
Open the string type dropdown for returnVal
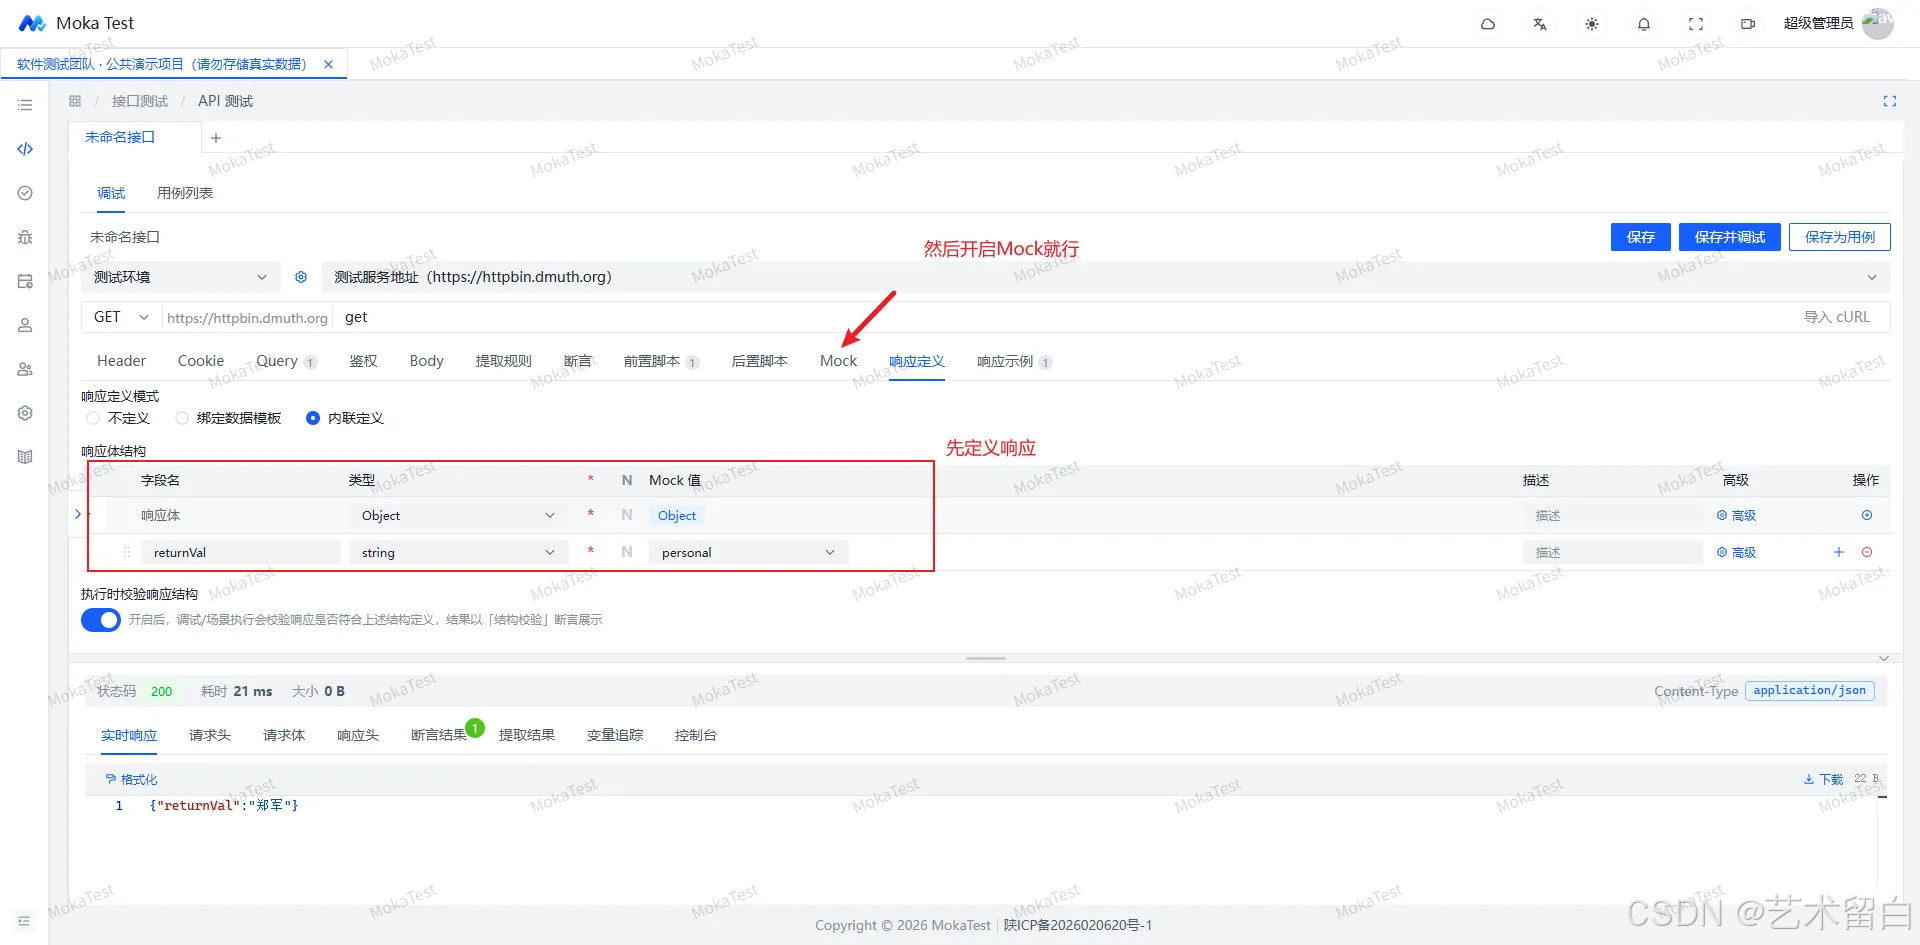(x=458, y=552)
